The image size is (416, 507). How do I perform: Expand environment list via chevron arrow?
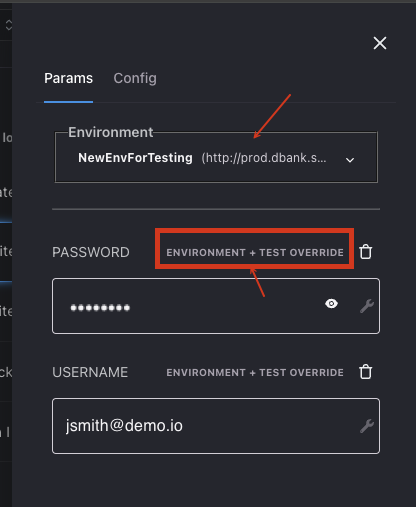350,160
